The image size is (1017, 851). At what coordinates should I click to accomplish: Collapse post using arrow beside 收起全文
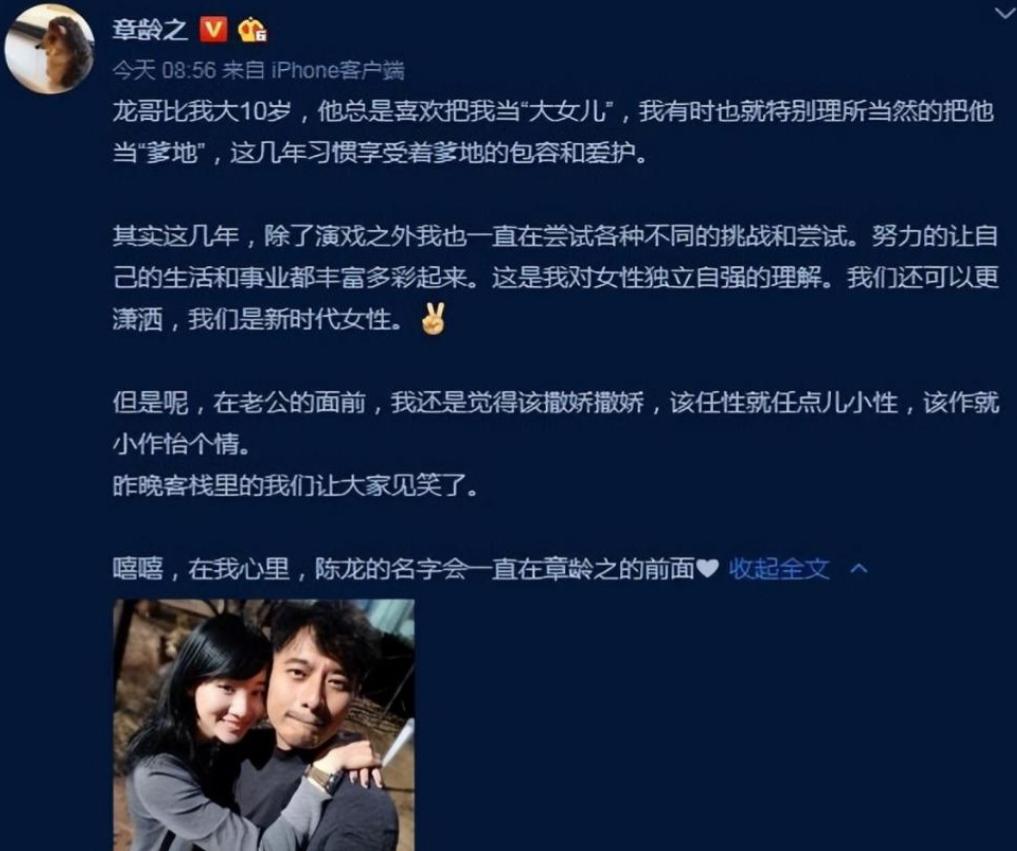click(x=859, y=569)
